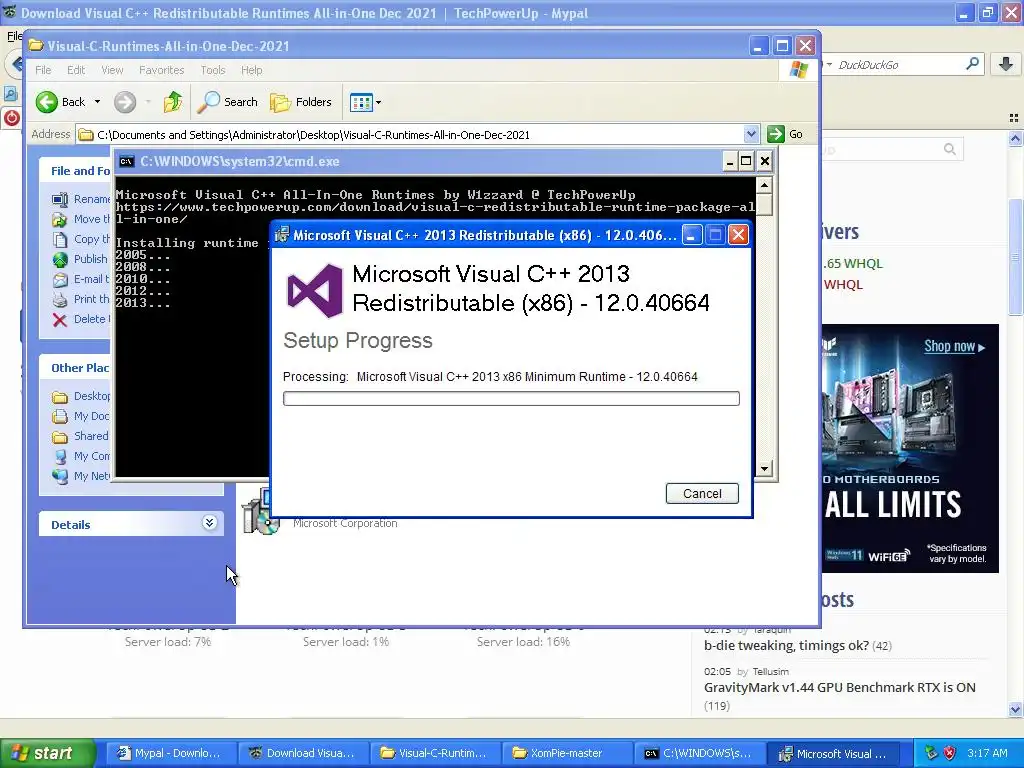The width and height of the screenshot is (1024, 768).
Task: Open the Help menu in Explorer
Action: (x=251, y=70)
